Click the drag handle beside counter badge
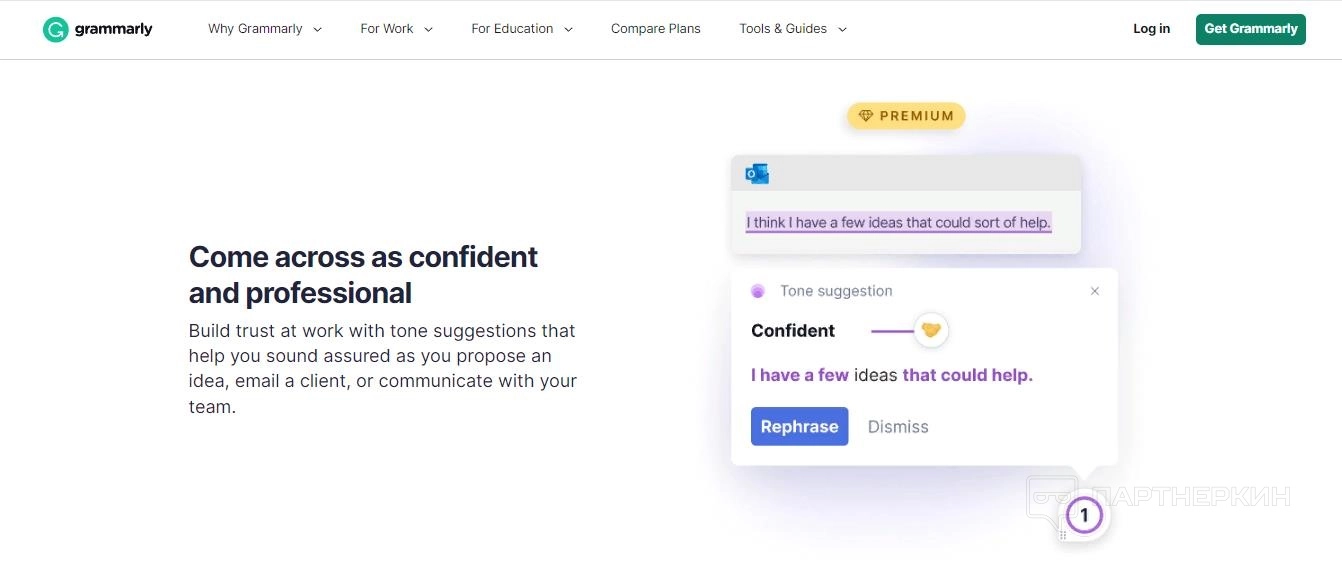The image size is (1342, 584). click(x=1063, y=535)
